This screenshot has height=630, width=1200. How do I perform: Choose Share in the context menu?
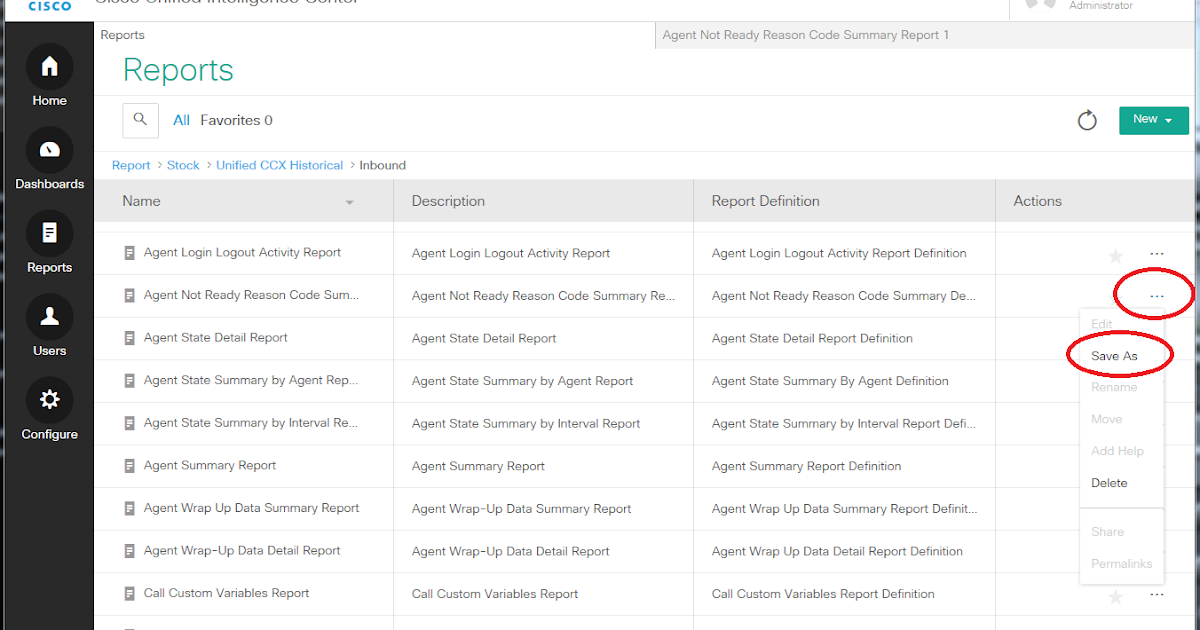point(1107,532)
